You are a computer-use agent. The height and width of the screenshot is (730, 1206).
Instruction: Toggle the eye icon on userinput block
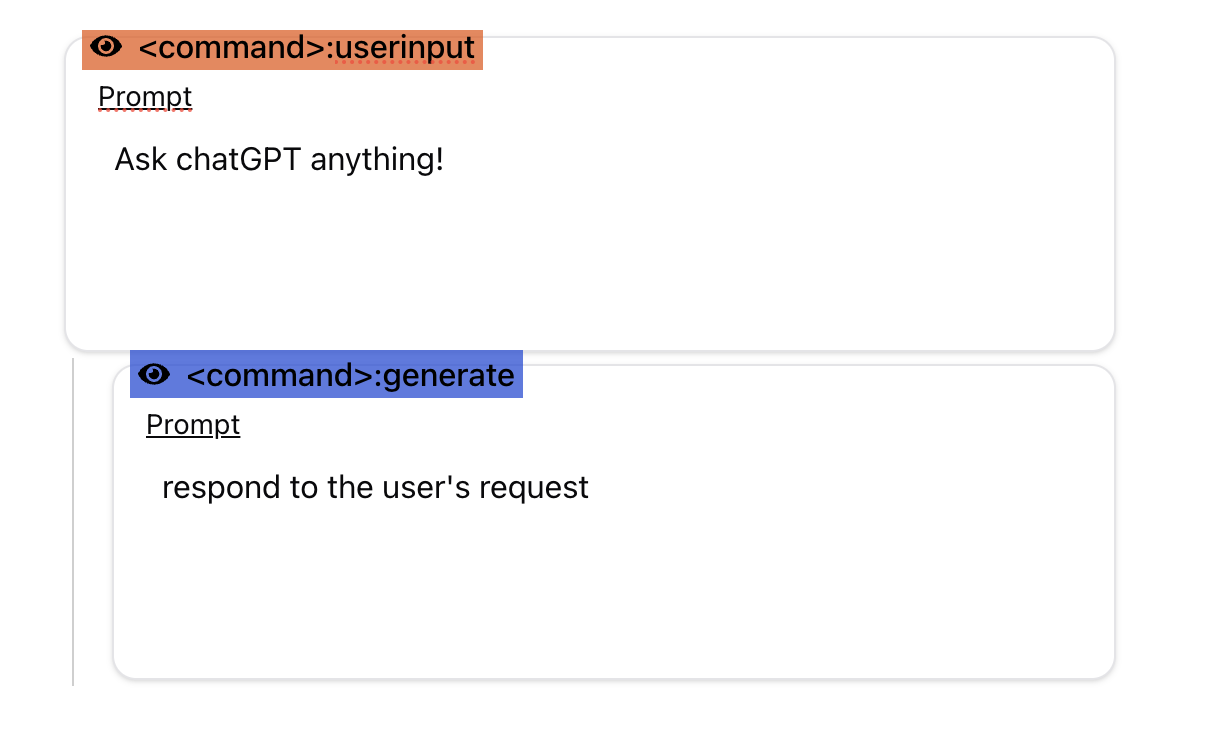(x=105, y=47)
